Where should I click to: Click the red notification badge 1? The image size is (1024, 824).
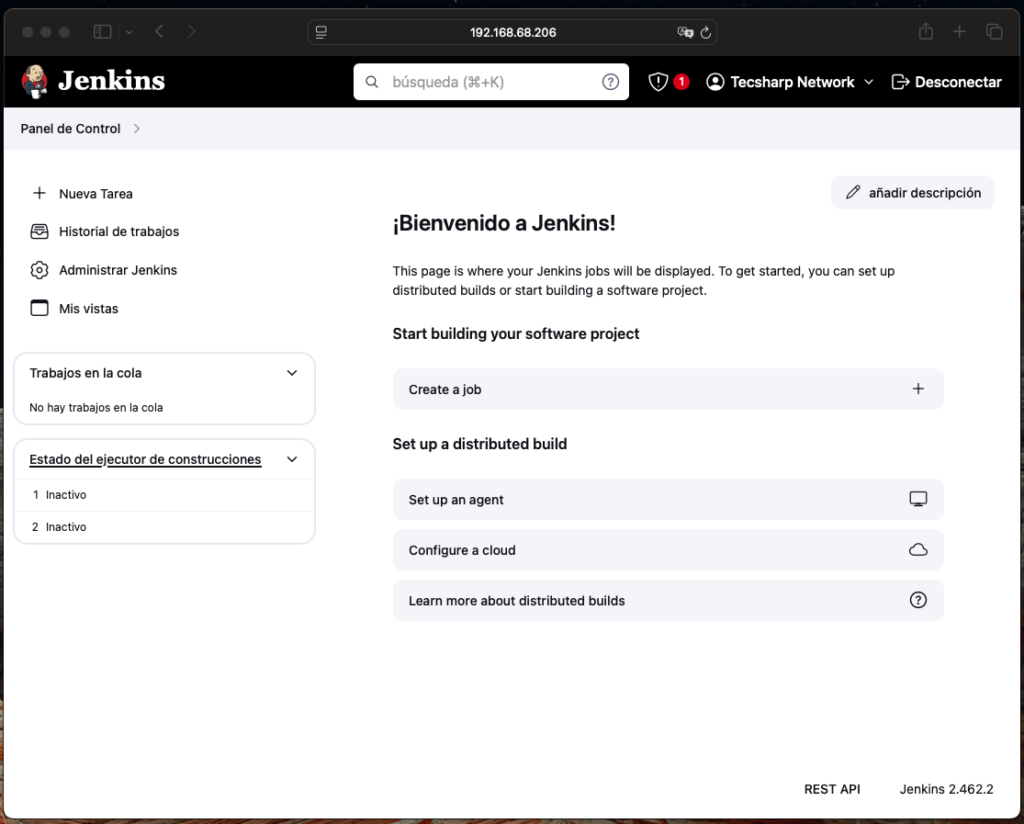tap(681, 82)
